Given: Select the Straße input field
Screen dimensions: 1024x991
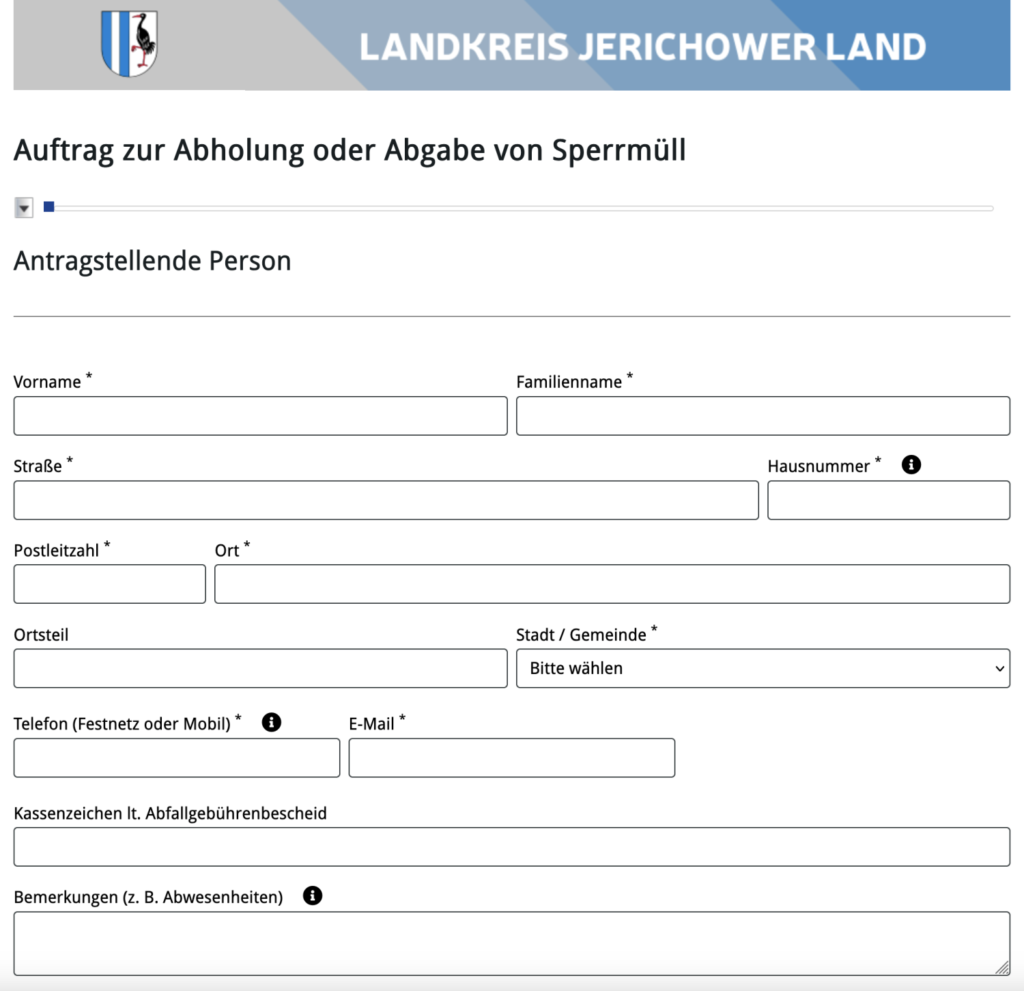Looking at the screenshot, I should [x=385, y=500].
